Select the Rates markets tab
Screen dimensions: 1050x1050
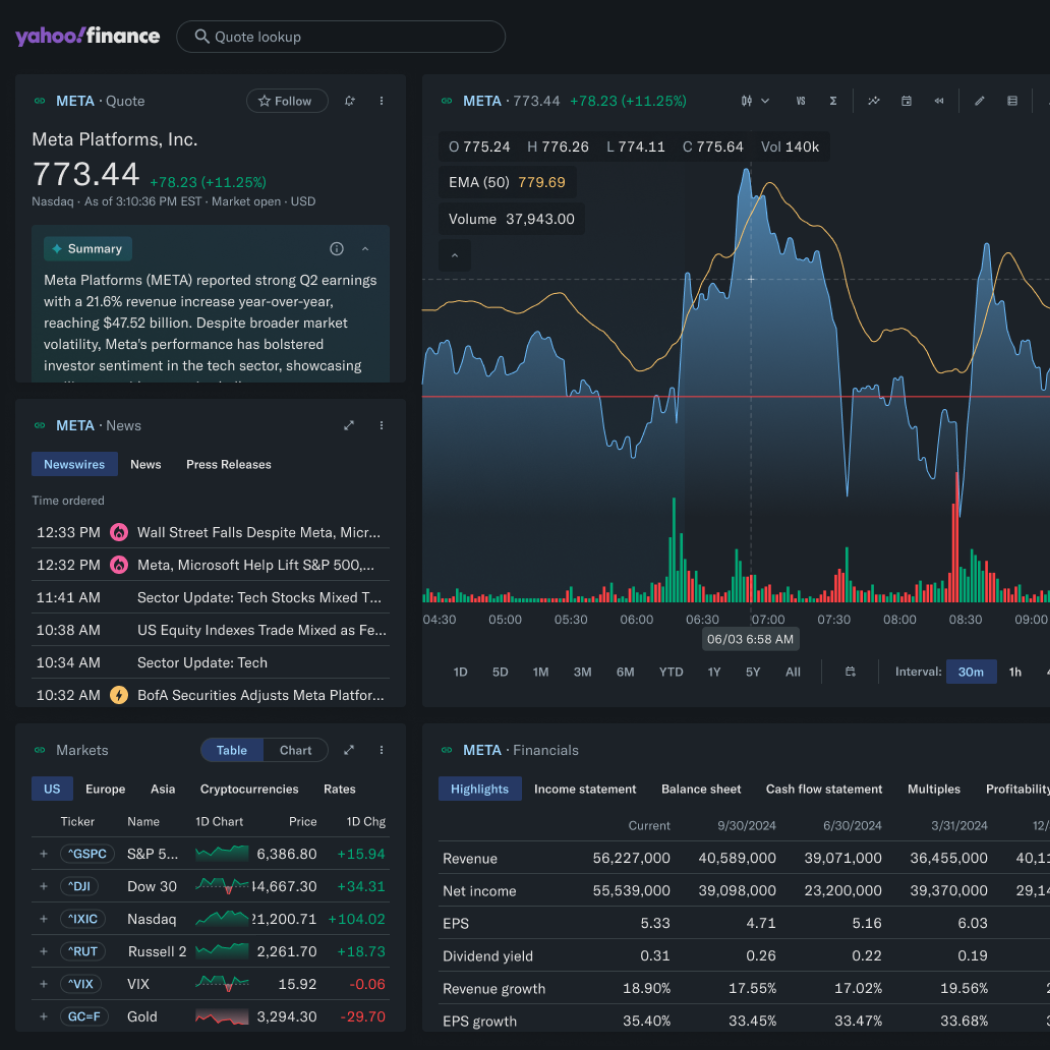[x=340, y=790]
